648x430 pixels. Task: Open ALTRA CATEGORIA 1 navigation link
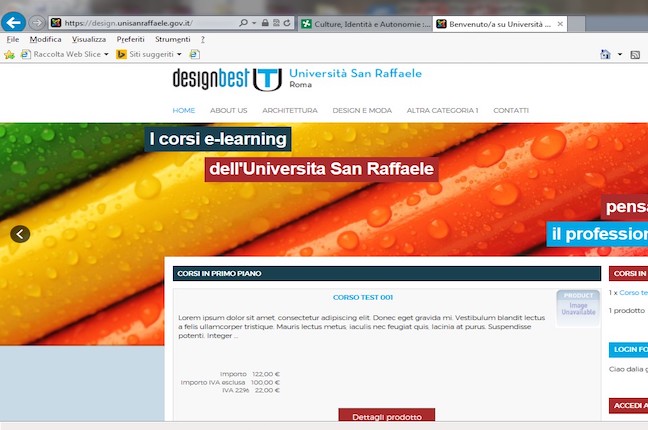click(442, 110)
